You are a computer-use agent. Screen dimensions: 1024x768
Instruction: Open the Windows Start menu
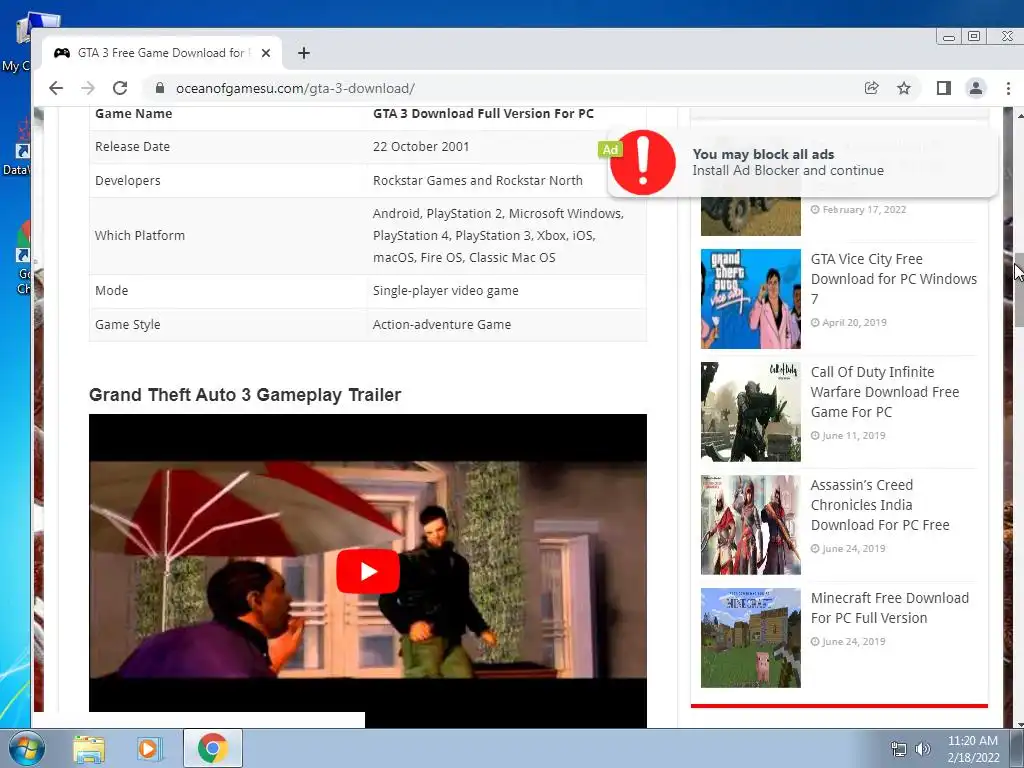27,748
